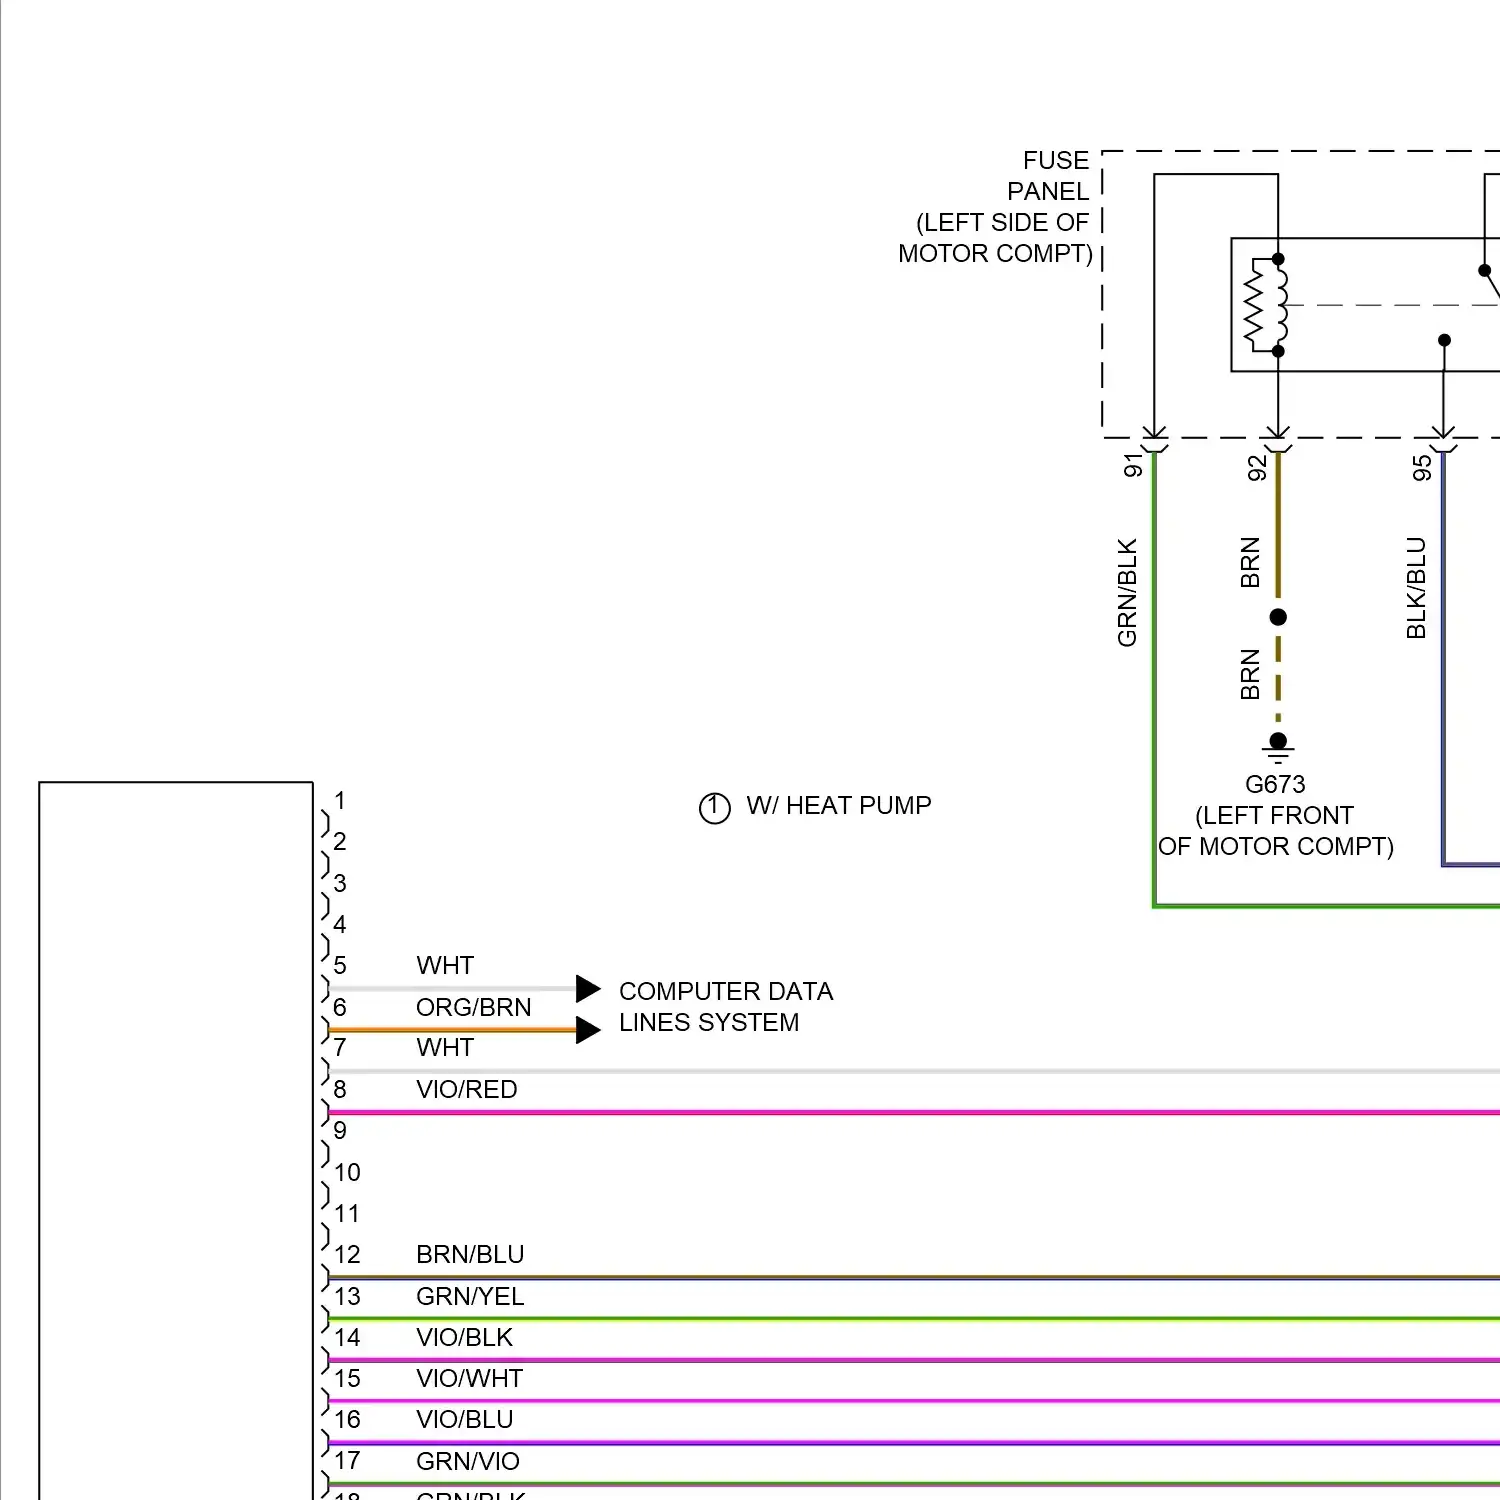Click the blue BLK/BLU vertical wire
Screen dimensions: 1500x1500
point(1443,658)
